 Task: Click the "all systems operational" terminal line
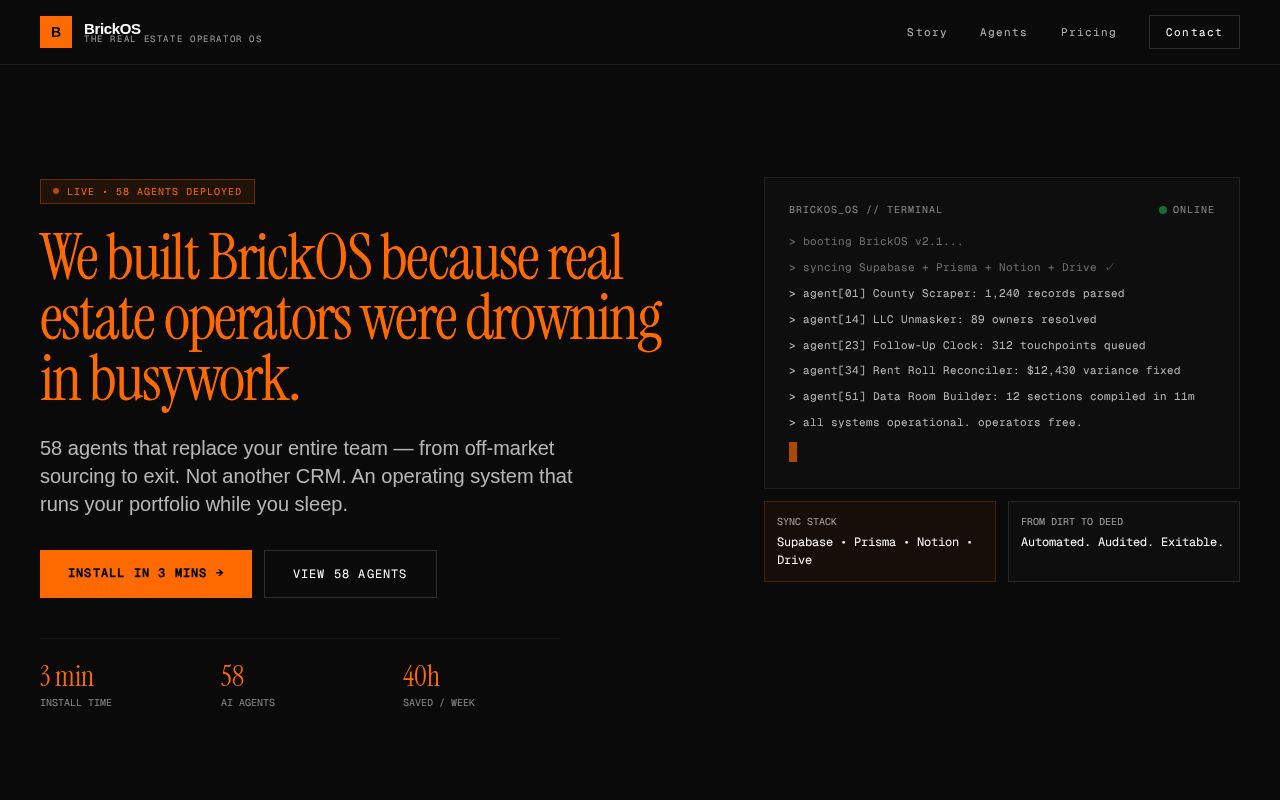tap(936, 423)
